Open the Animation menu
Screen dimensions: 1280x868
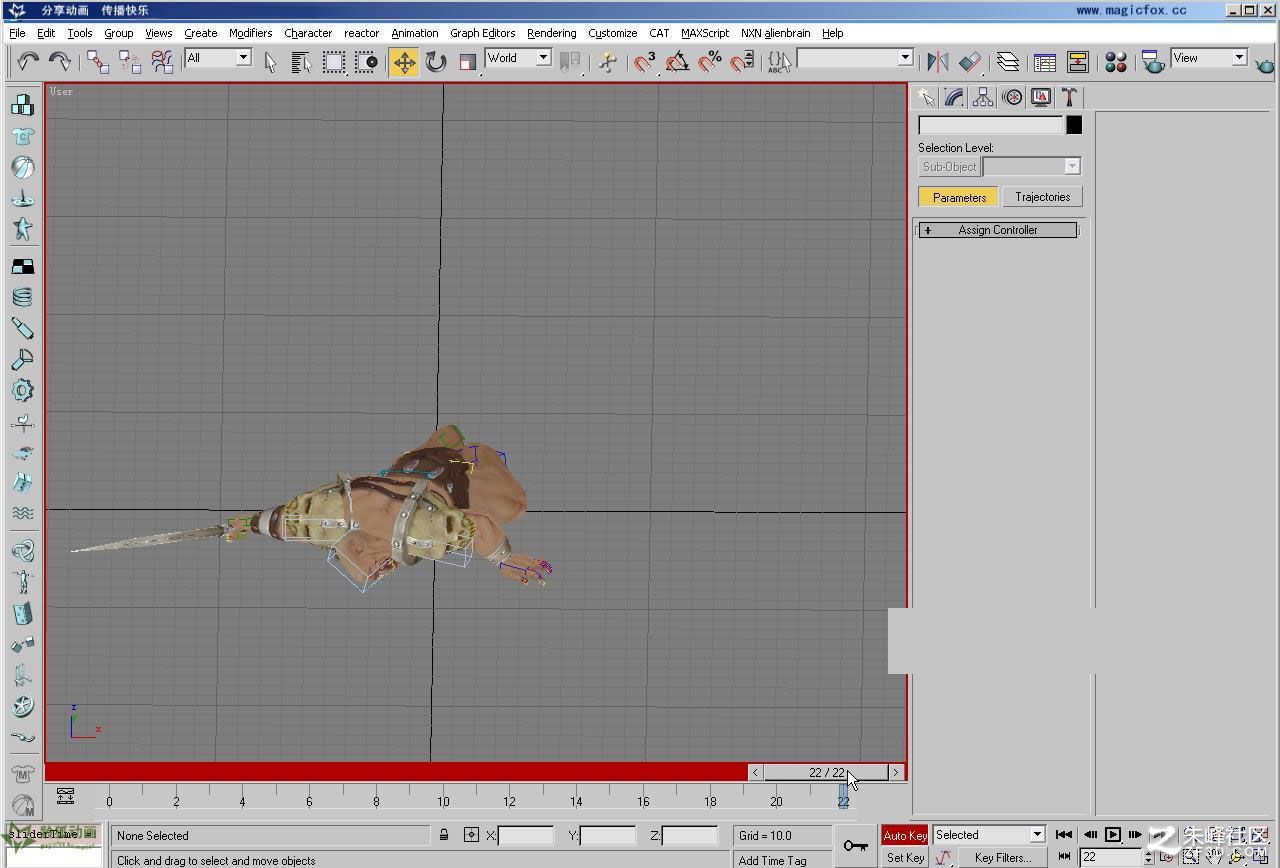(414, 33)
